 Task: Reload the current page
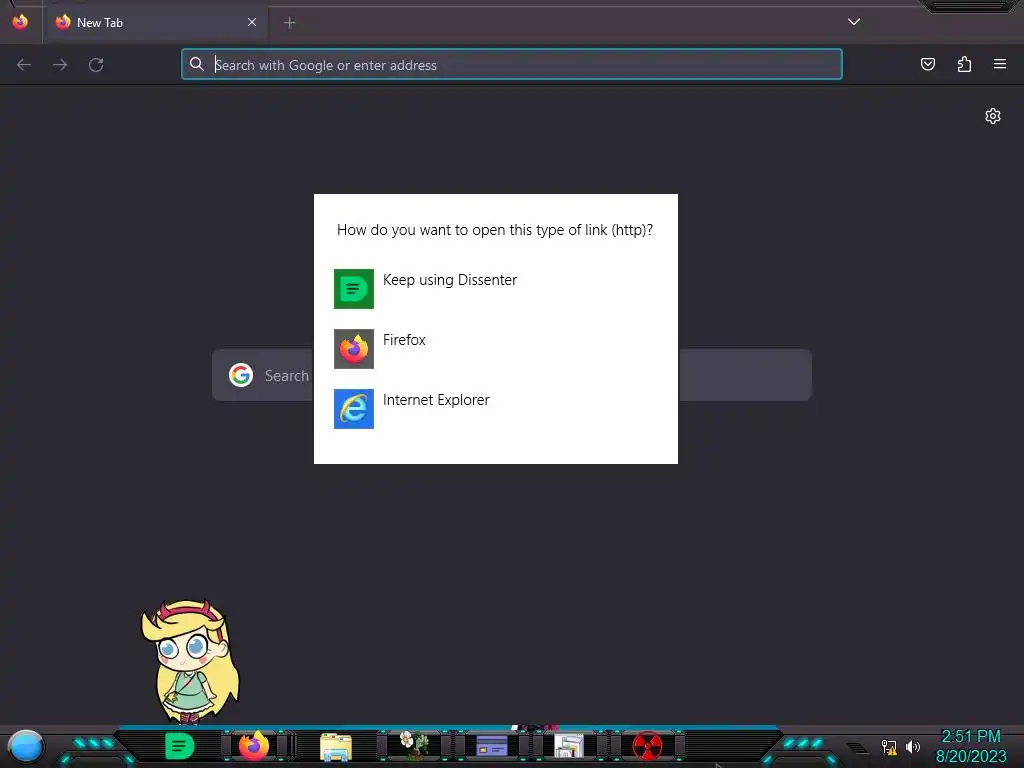pyautogui.click(x=96, y=65)
